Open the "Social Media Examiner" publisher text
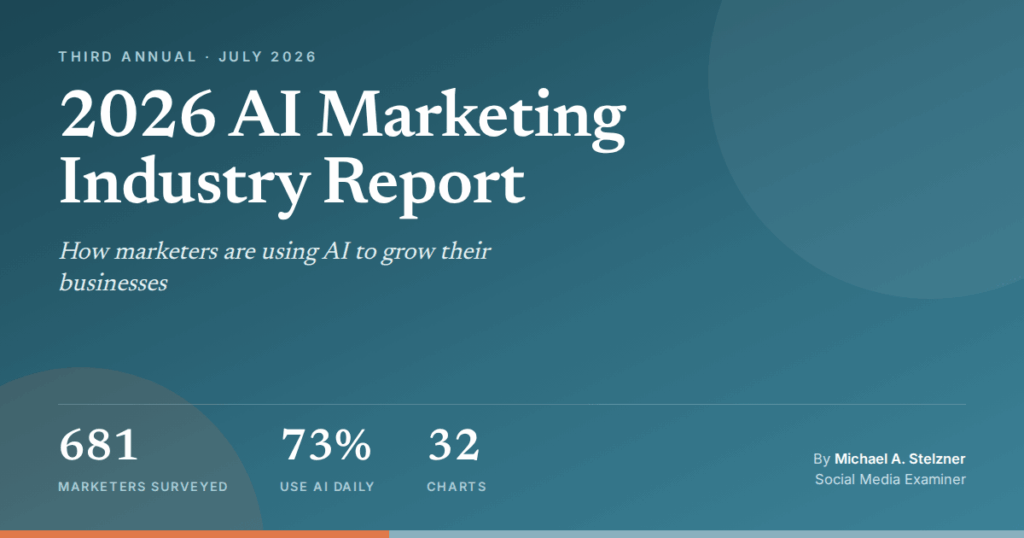 click(890, 479)
